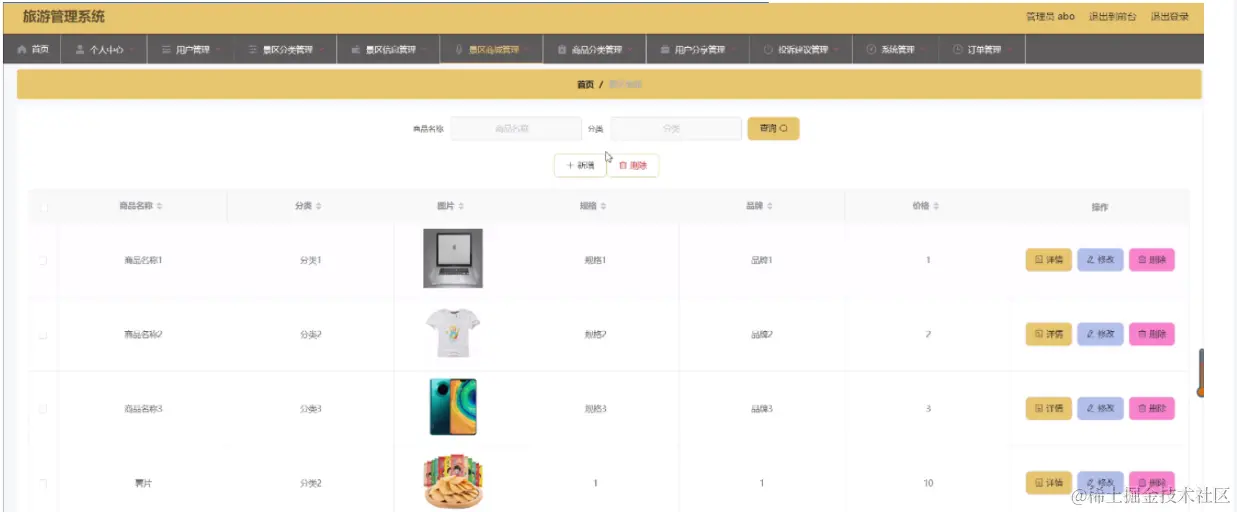The image size is (1237, 512).
Task: Sort by the 规格 column arrows
Action: (603, 206)
